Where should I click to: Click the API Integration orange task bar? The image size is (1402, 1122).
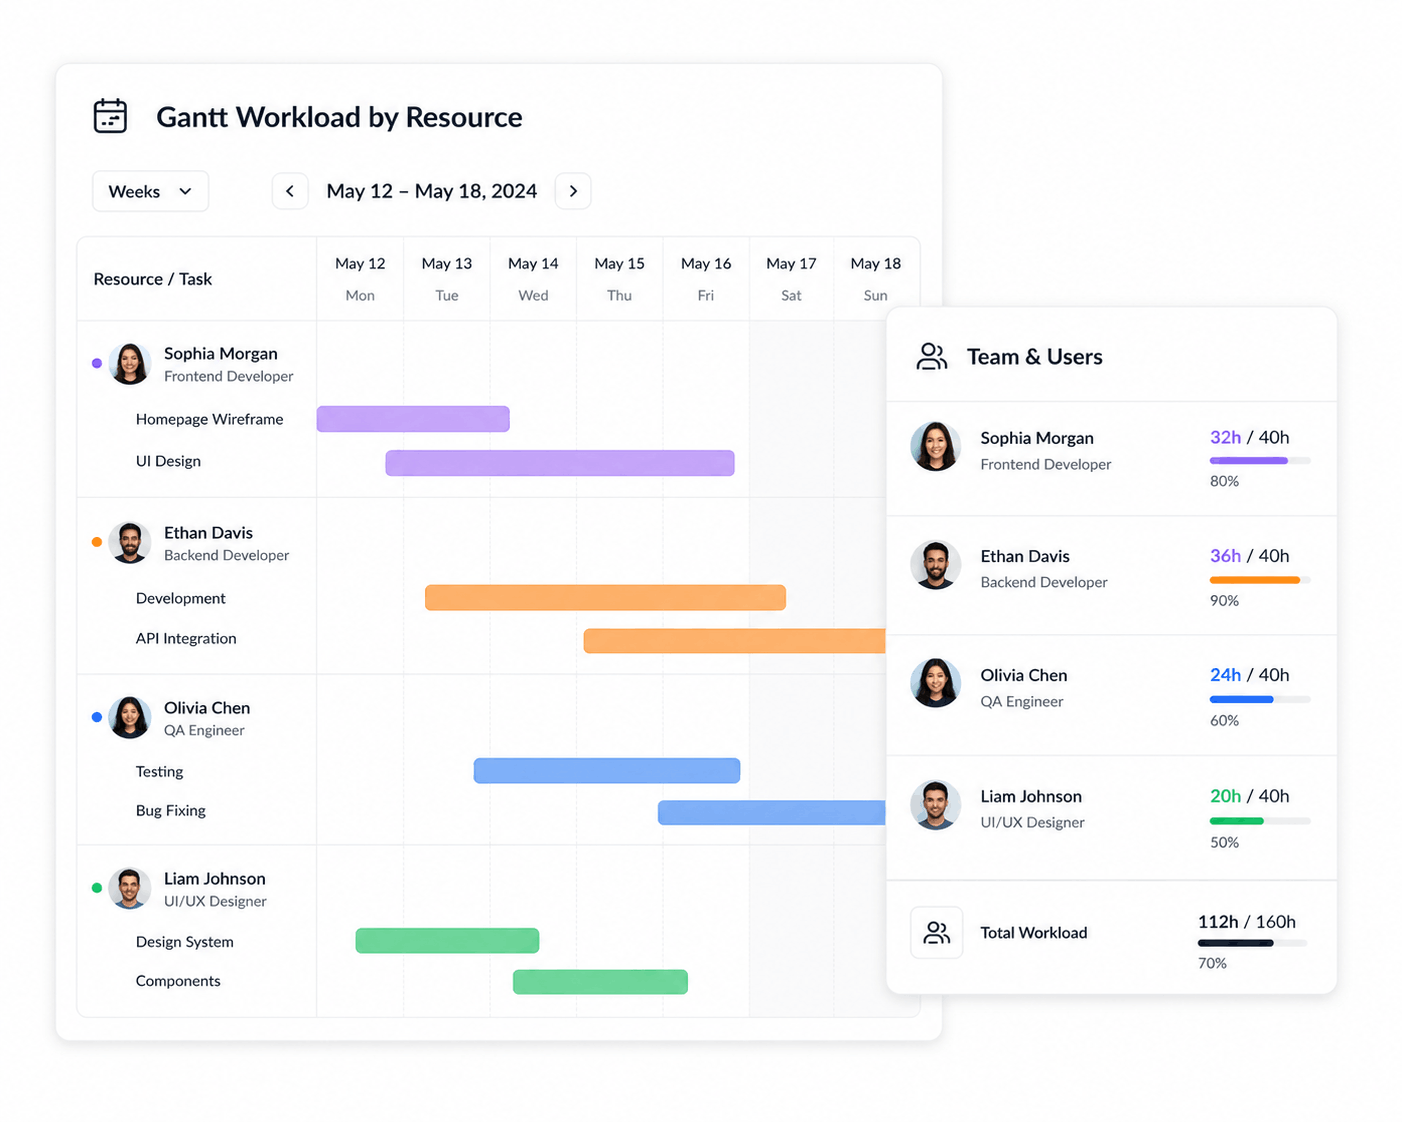coord(735,641)
